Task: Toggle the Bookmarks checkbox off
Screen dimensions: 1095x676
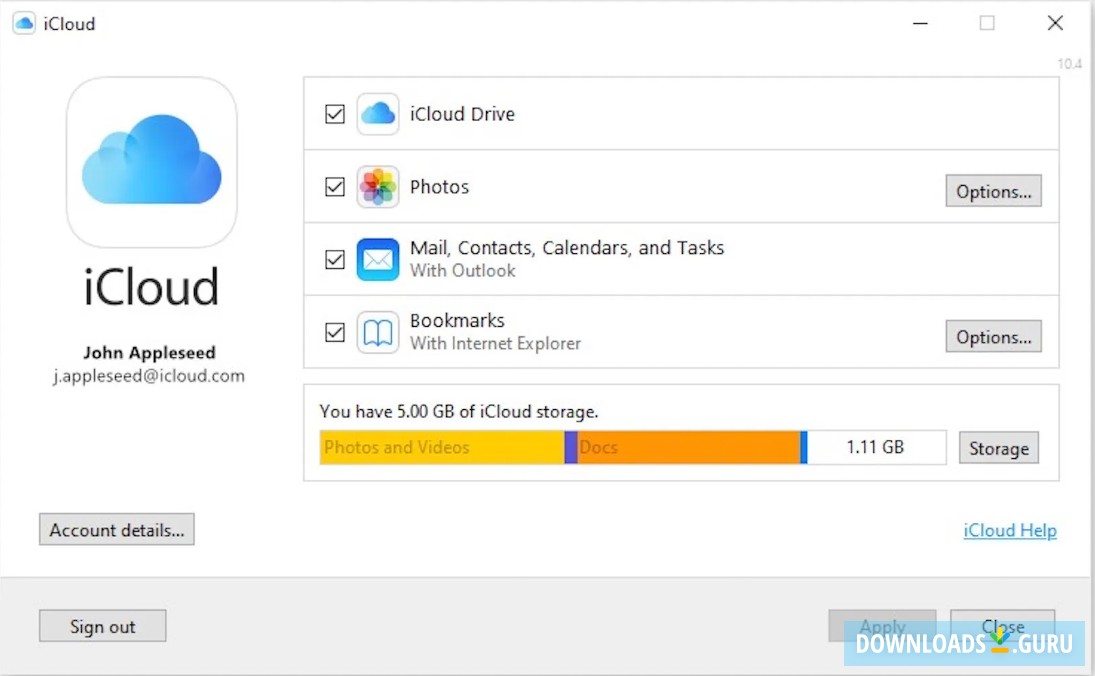Action: point(334,331)
